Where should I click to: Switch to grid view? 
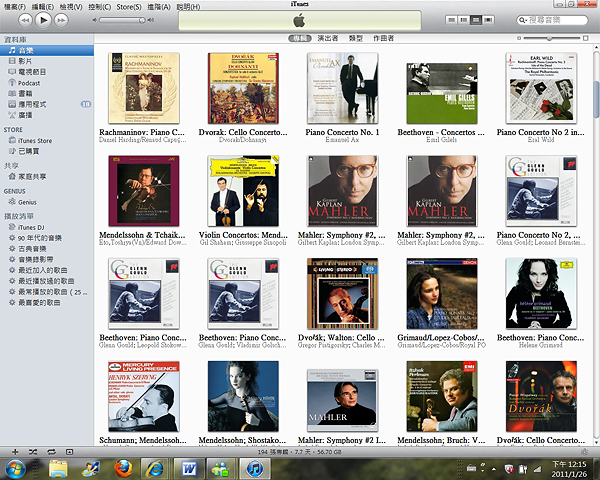tap(476, 20)
